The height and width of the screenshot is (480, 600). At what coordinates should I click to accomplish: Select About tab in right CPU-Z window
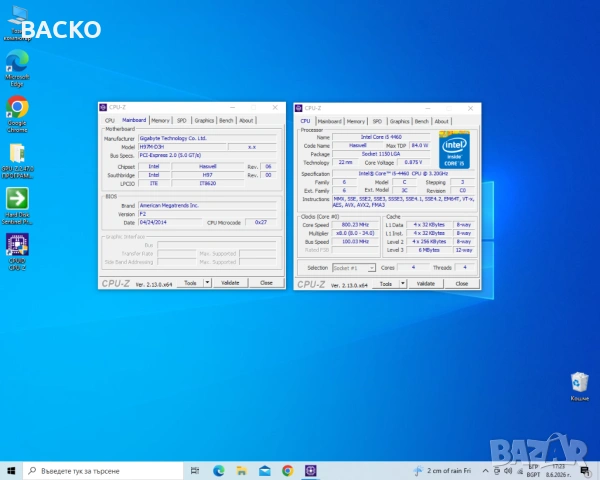click(442, 121)
